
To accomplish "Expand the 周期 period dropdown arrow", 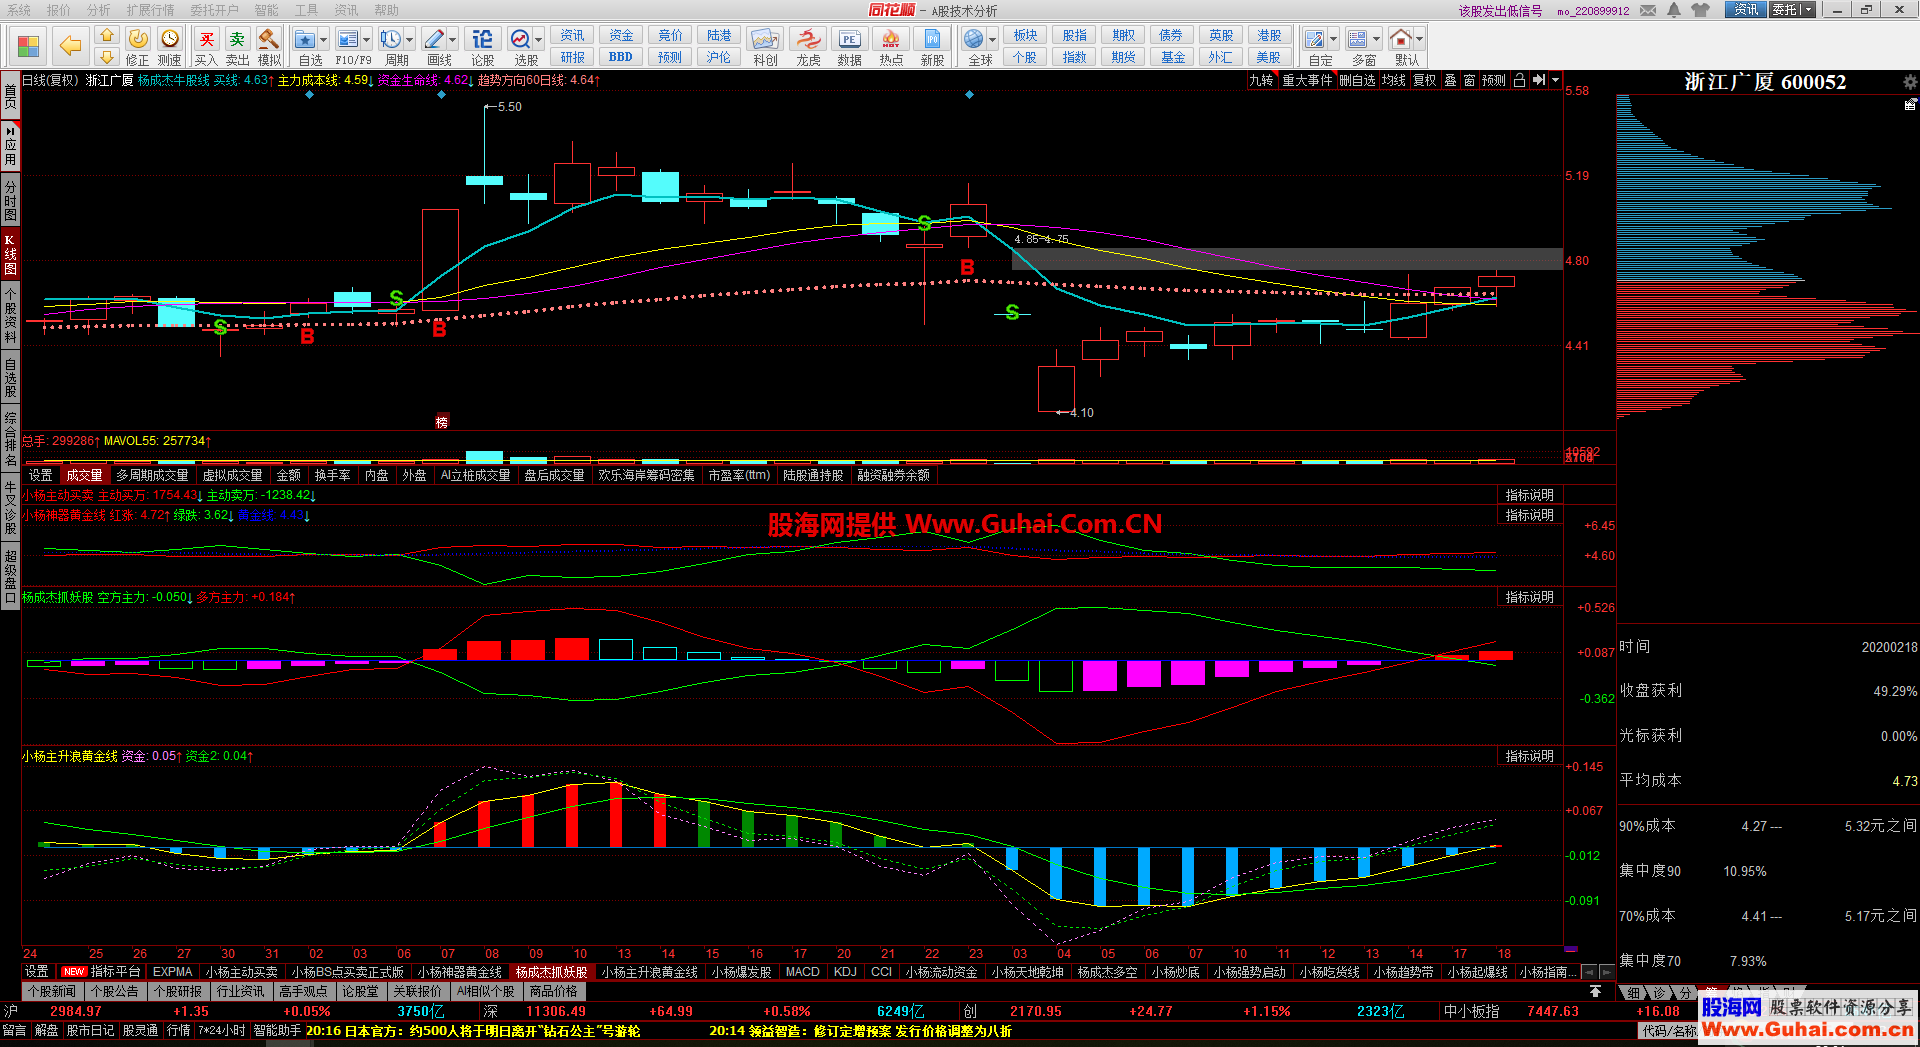I will [409, 40].
